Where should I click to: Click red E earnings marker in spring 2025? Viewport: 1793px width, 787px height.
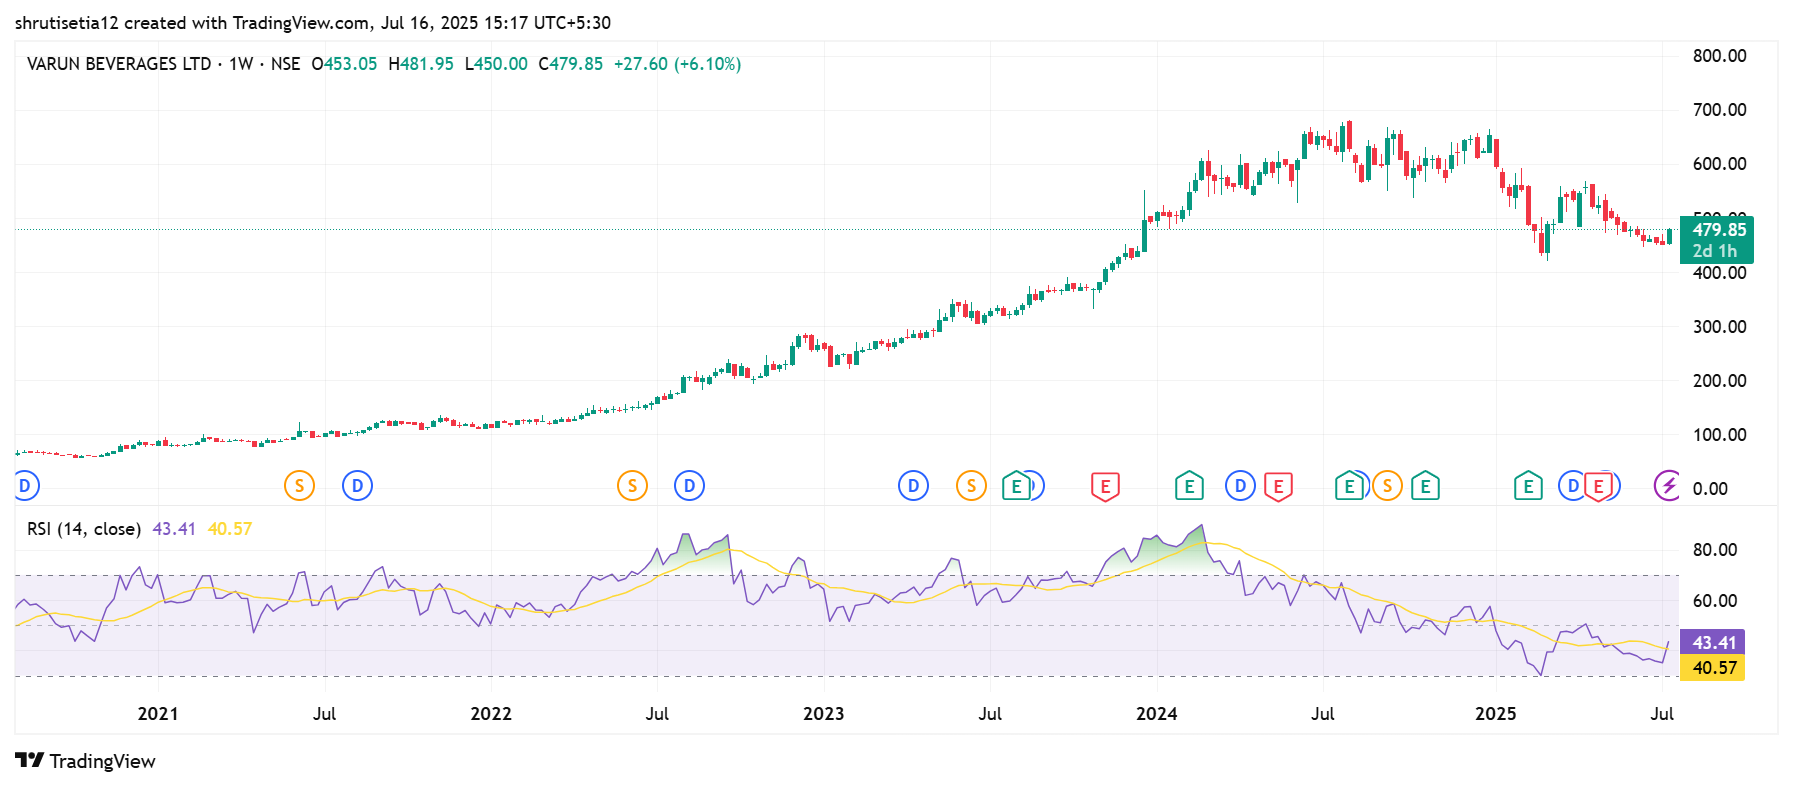pos(1599,487)
